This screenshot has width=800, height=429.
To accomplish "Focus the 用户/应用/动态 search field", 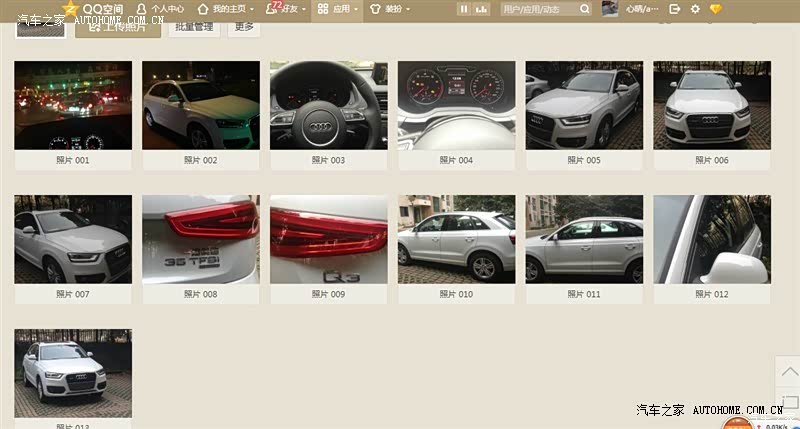I will coord(538,9).
